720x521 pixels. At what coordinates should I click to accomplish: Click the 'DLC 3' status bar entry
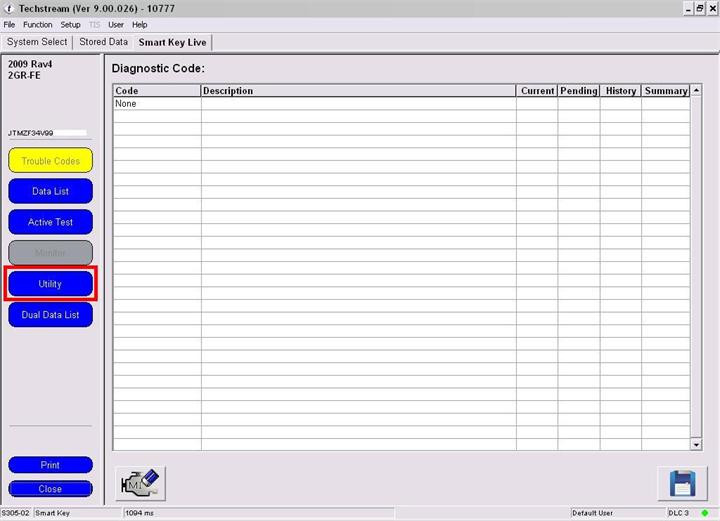tap(679, 513)
